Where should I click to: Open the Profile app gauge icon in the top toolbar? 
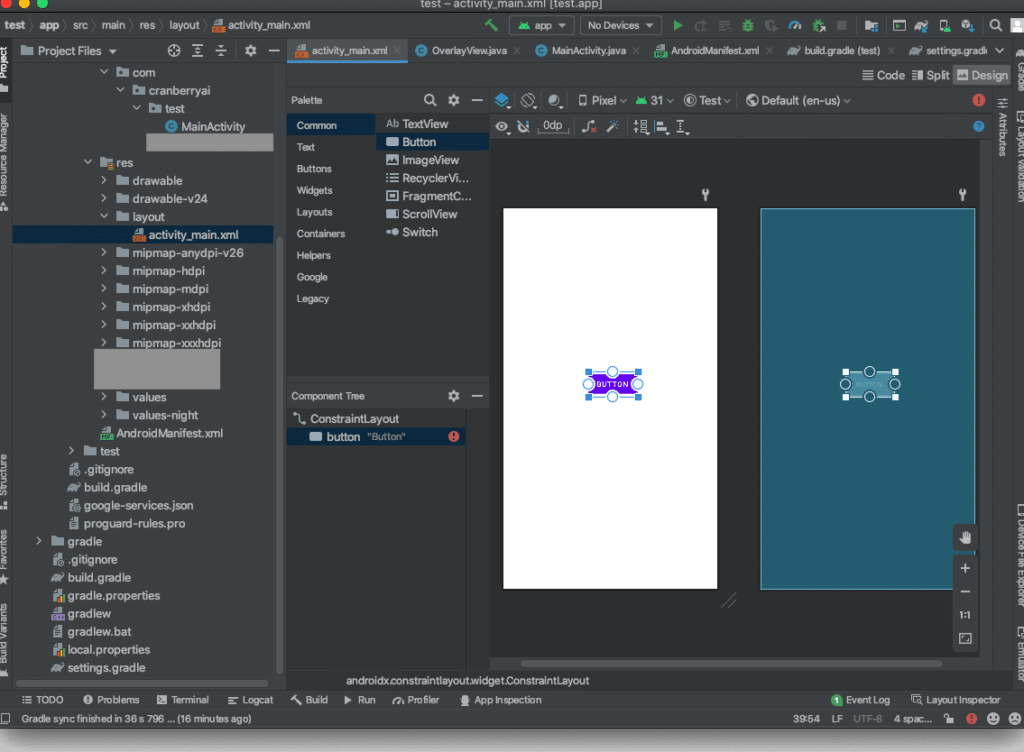coord(795,25)
